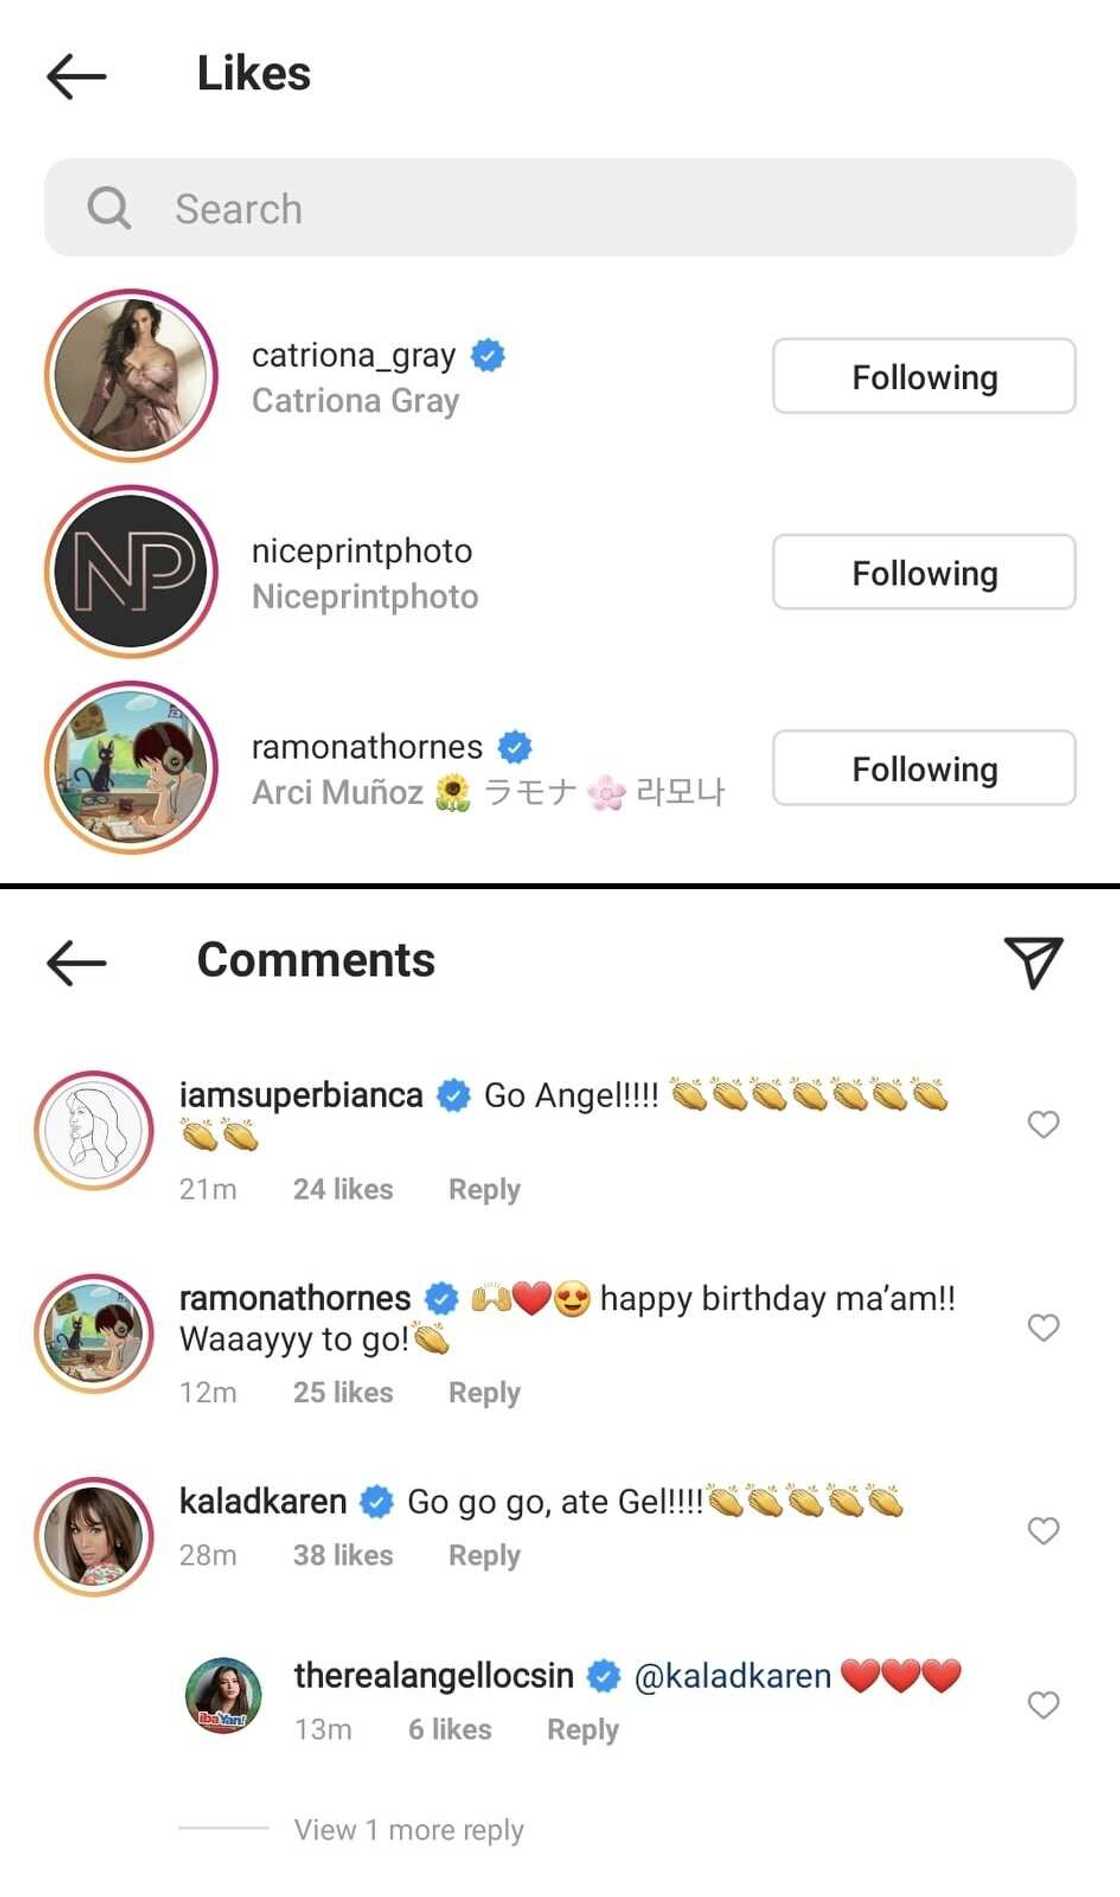1120x1897 pixels.
Task: Open catriona_gray's profile picture
Action: pyautogui.click(x=131, y=376)
